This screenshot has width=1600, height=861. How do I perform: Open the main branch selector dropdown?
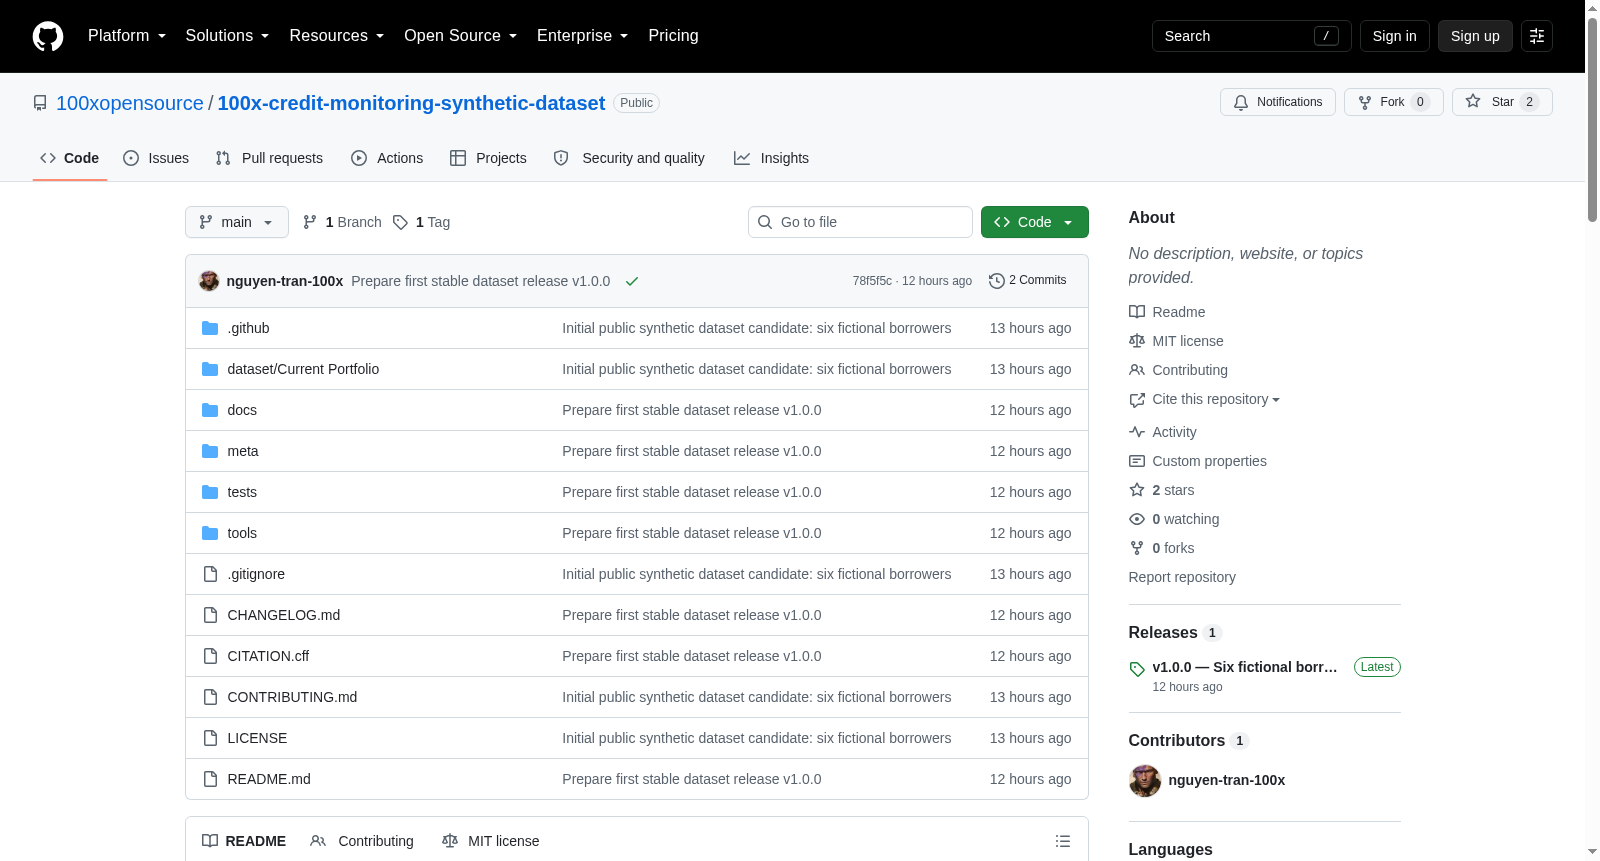pyautogui.click(x=237, y=222)
